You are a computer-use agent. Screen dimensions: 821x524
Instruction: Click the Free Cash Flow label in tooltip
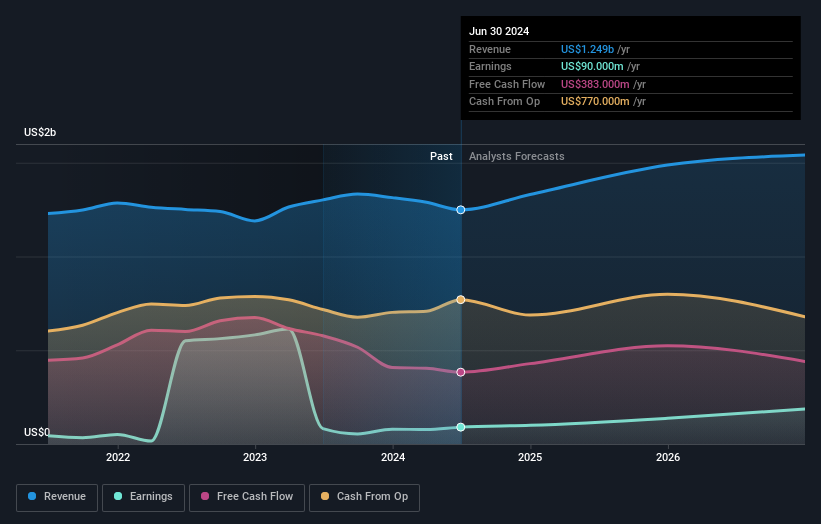pyautogui.click(x=507, y=84)
